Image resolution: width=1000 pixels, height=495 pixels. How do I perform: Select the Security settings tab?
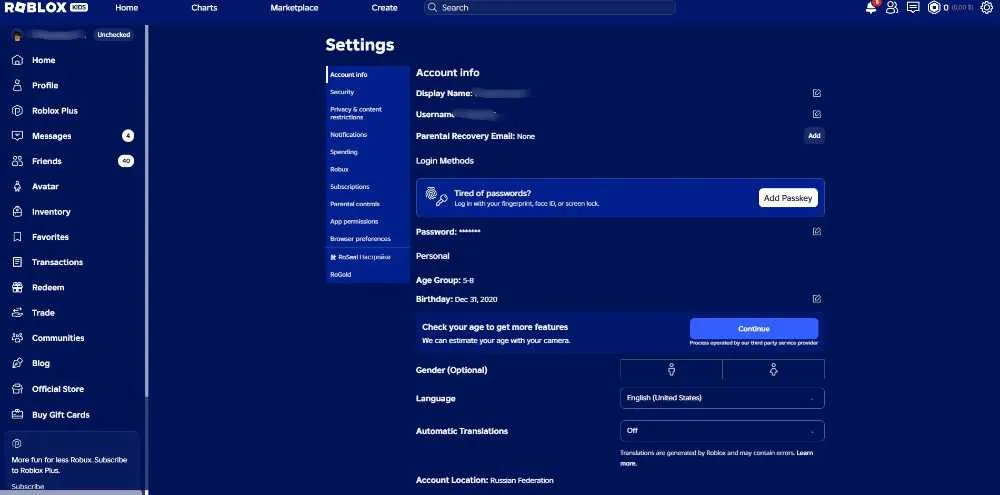tap(367, 92)
